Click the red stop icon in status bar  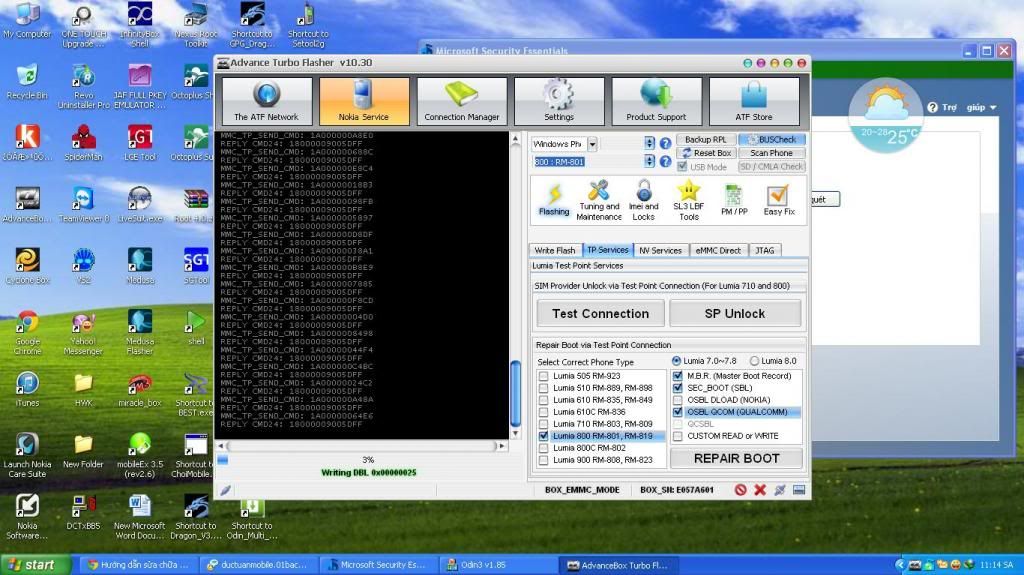click(x=740, y=489)
